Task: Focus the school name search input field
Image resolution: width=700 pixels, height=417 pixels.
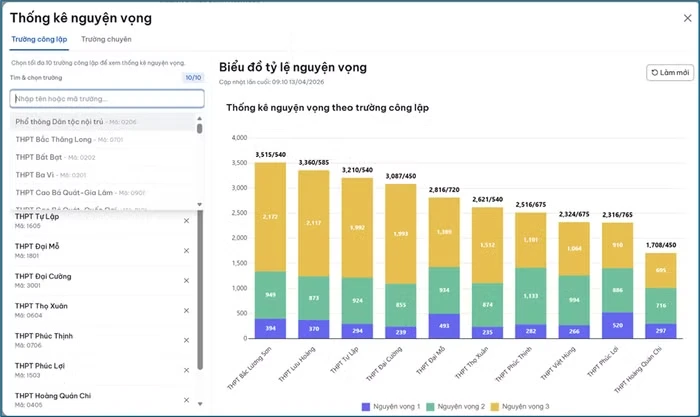Action: coord(106,98)
